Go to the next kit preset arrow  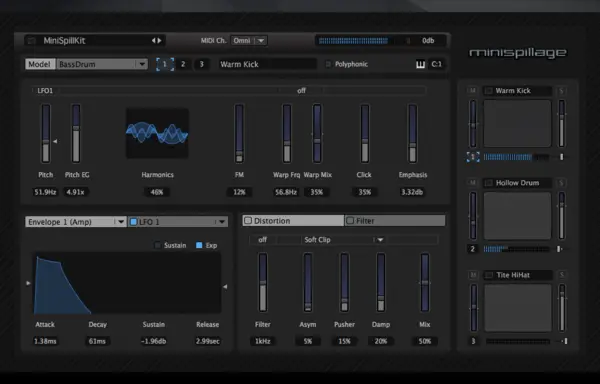pos(159,41)
